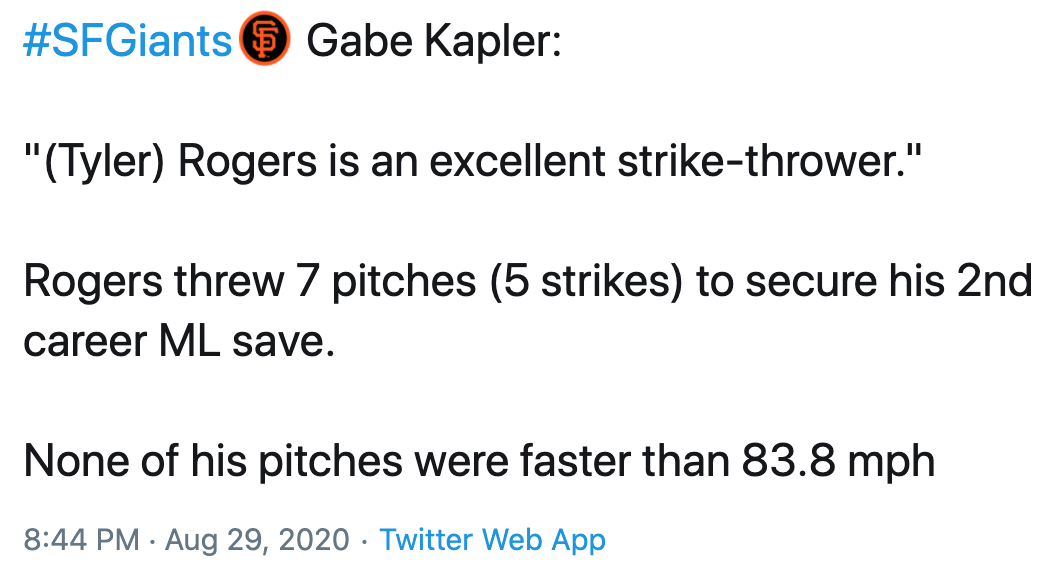Click the text "career ML save."
The image size is (1050, 578).
174,342
